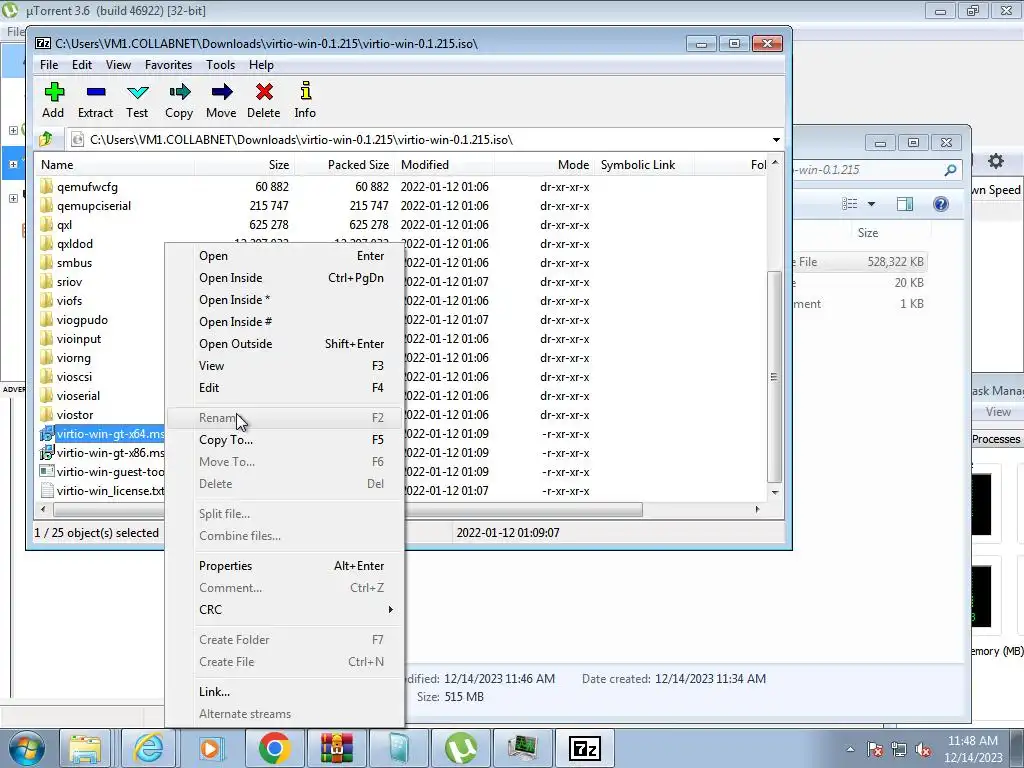The height and width of the screenshot is (768, 1024).
Task: Click the clock in the taskbar
Action: click(x=973, y=749)
